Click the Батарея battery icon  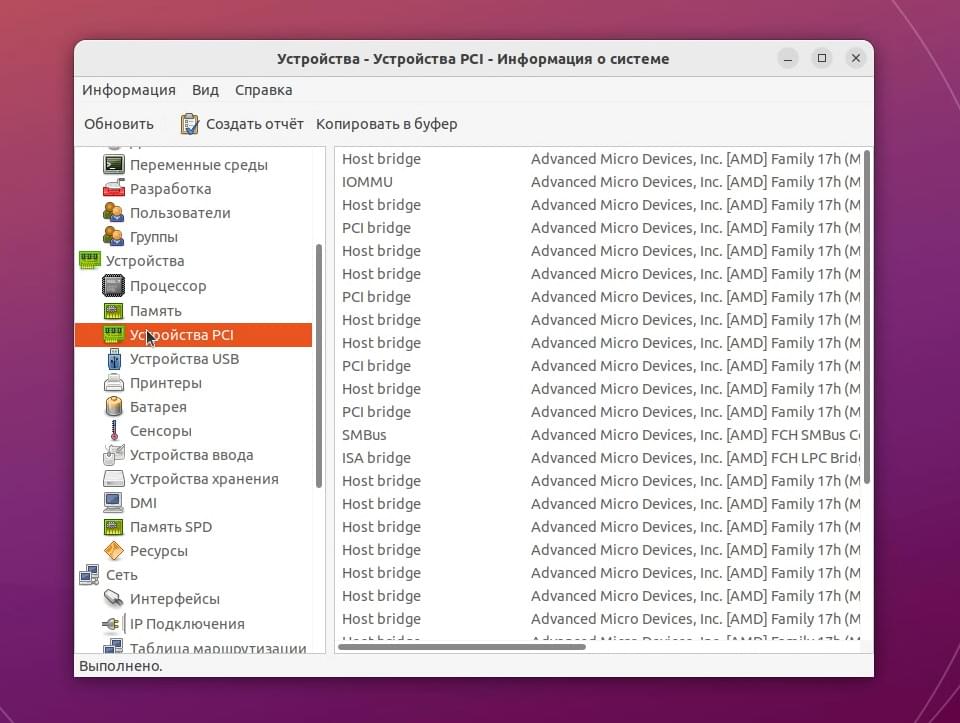(114, 406)
